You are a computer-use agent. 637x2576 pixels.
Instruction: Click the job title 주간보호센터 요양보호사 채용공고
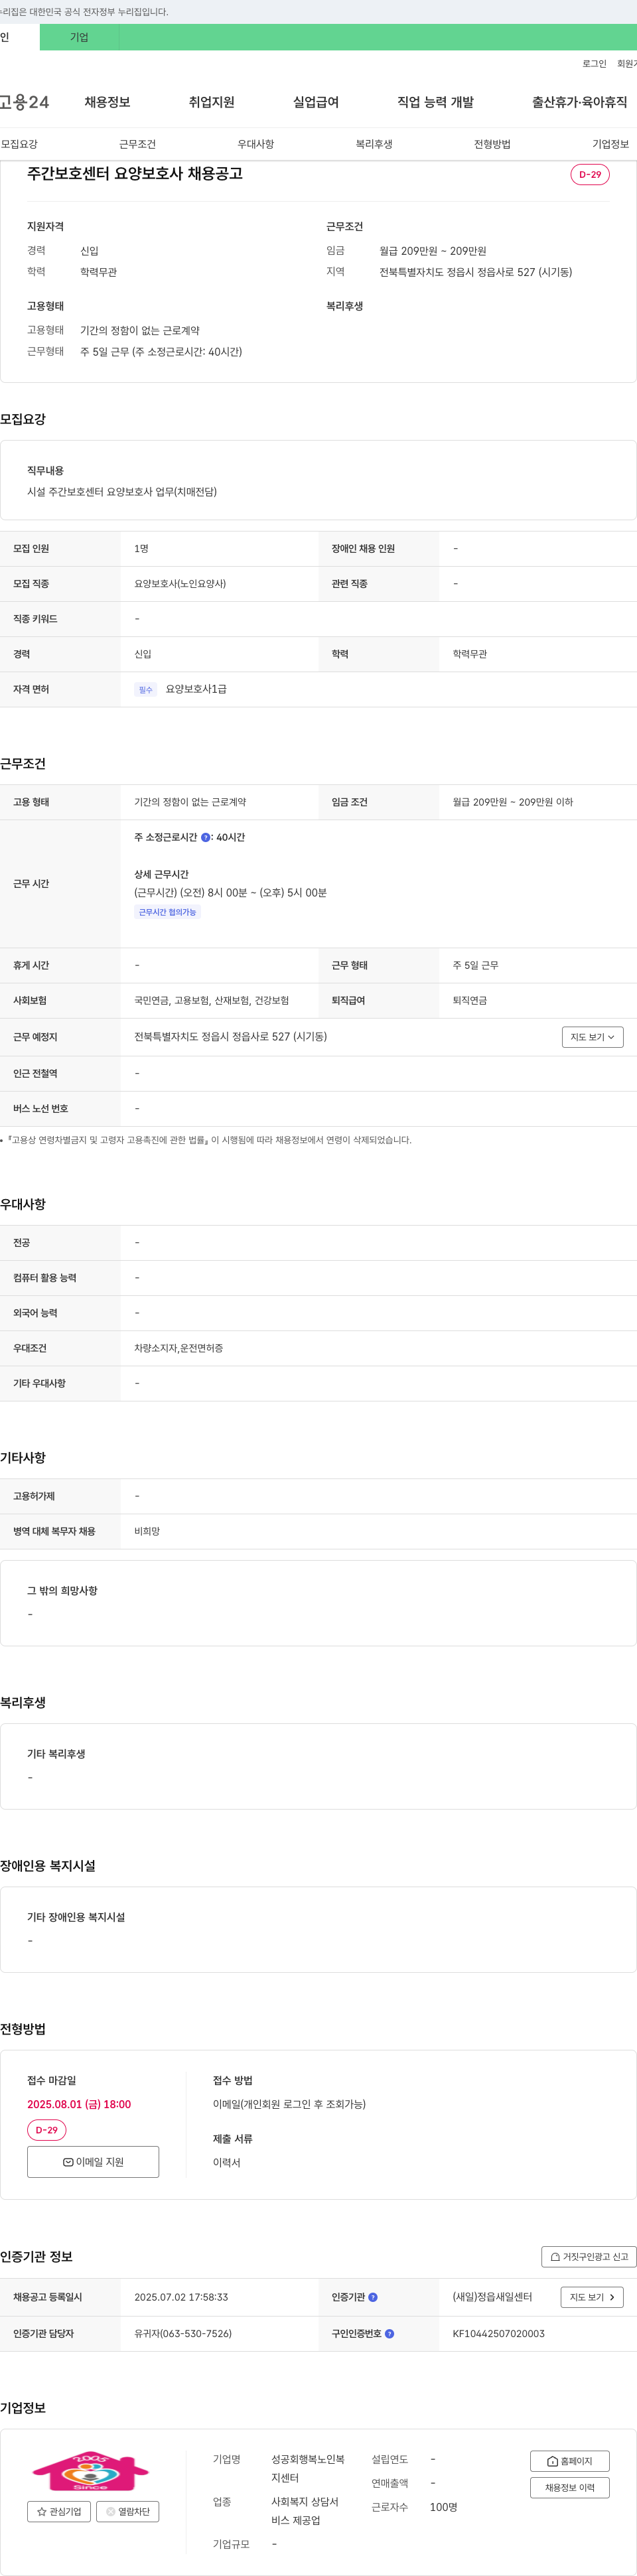pyautogui.click(x=134, y=173)
